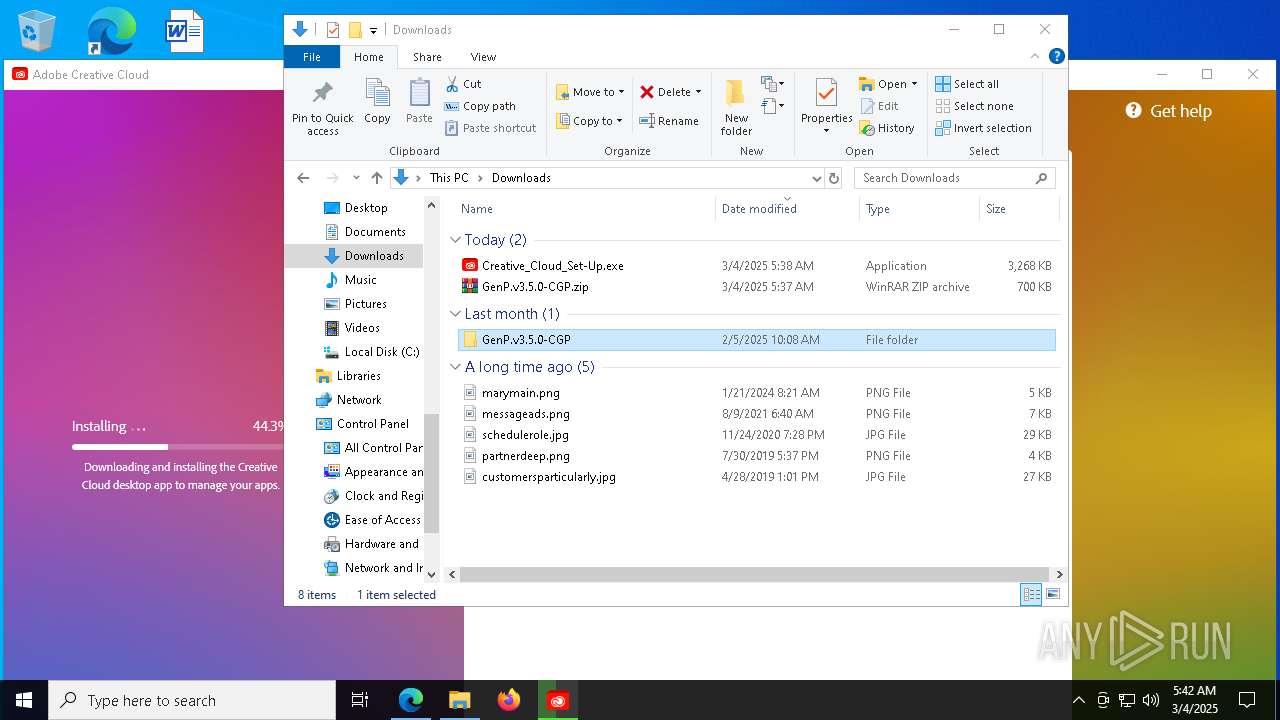
Task: Open Recent locations dropdown arrow
Action: [x=355, y=178]
